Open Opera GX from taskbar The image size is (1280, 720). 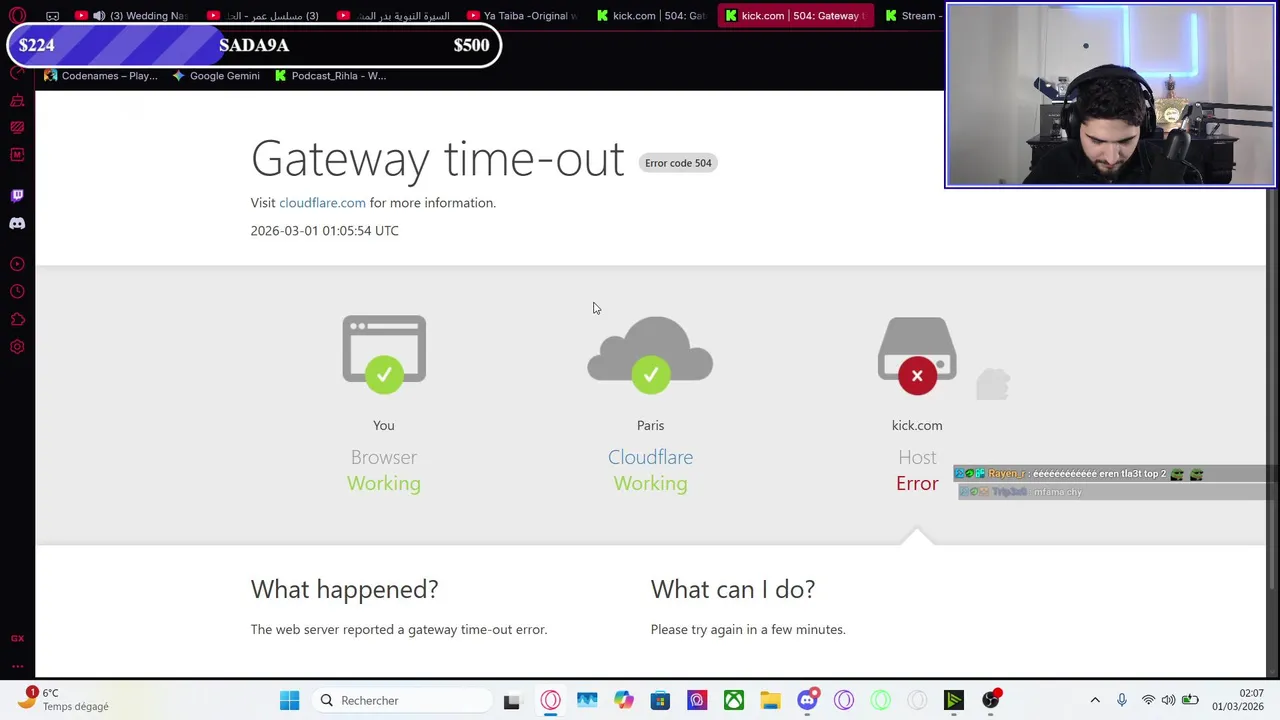point(550,700)
